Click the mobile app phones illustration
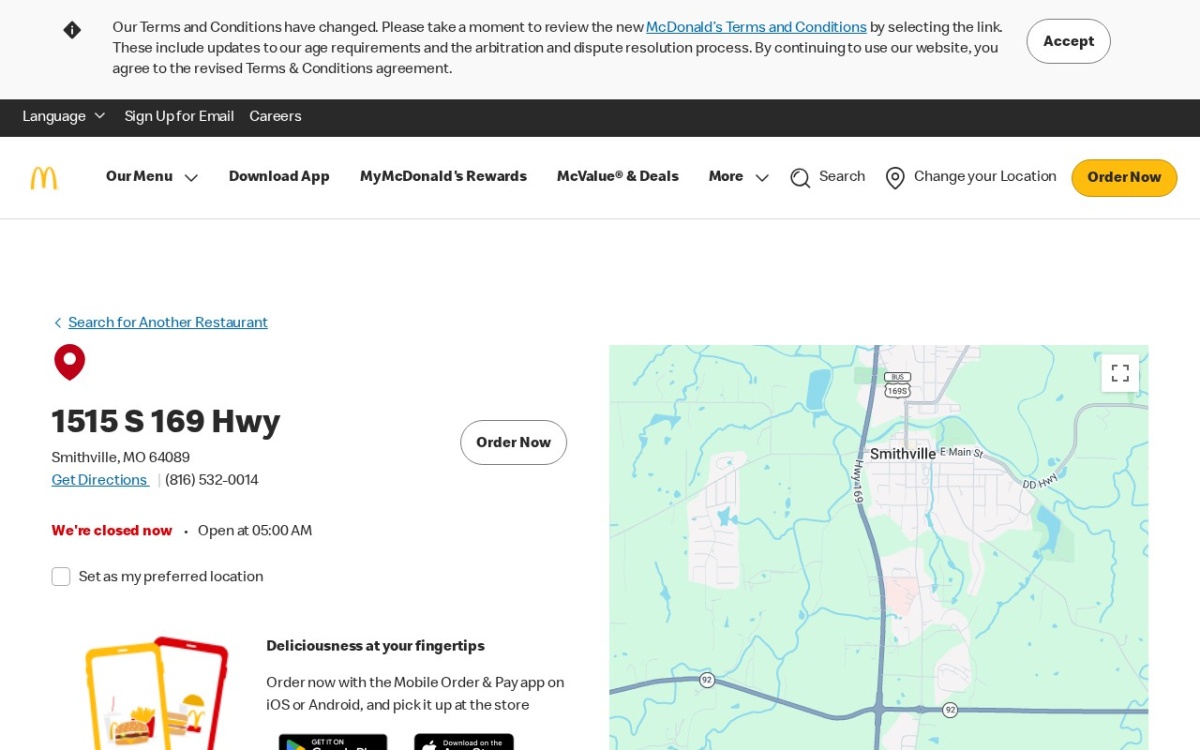 [158, 694]
